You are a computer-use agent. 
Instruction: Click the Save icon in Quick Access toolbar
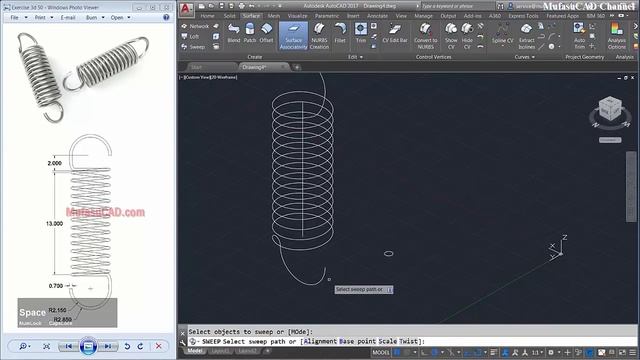[x=222, y=6]
